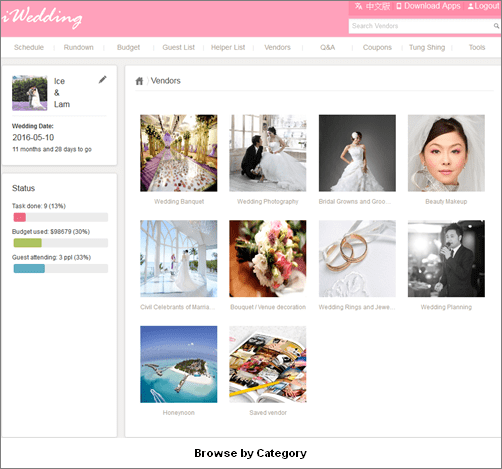The height and width of the screenshot is (469, 502).
Task: Open the Tung Shing menu item
Action: [427, 47]
